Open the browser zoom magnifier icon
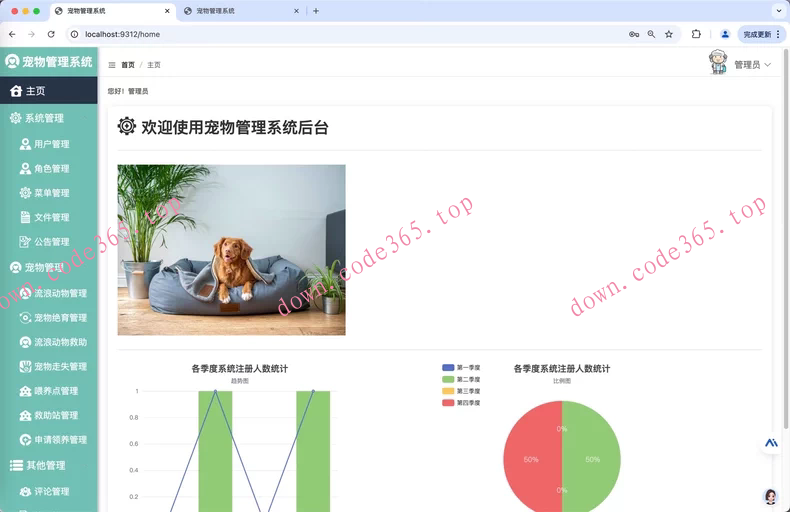790x512 pixels. pyautogui.click(x=651, y=34)
